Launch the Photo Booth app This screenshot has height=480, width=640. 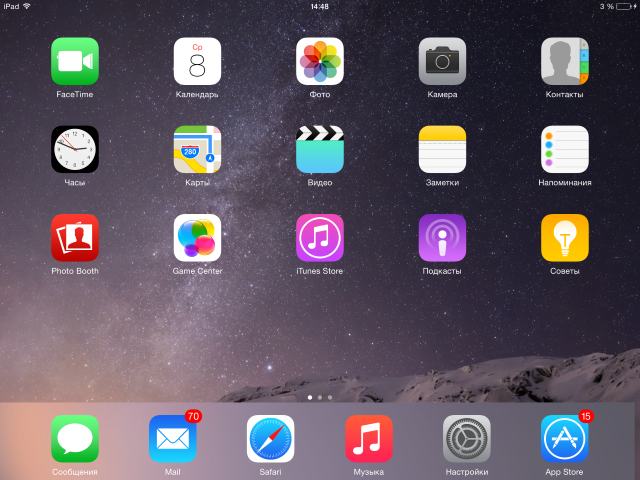75,238
